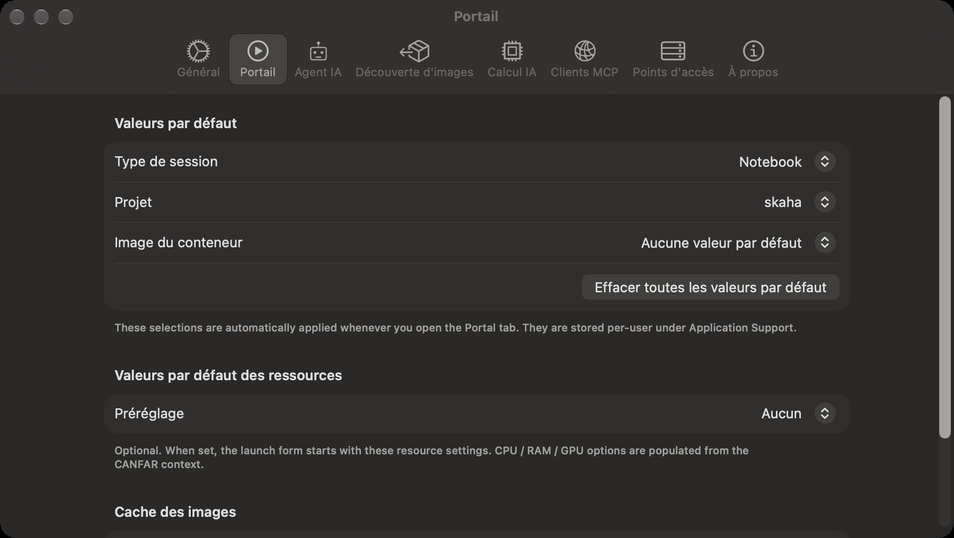
Task: Select the Portail play icon tab
Action: point(258,59)
